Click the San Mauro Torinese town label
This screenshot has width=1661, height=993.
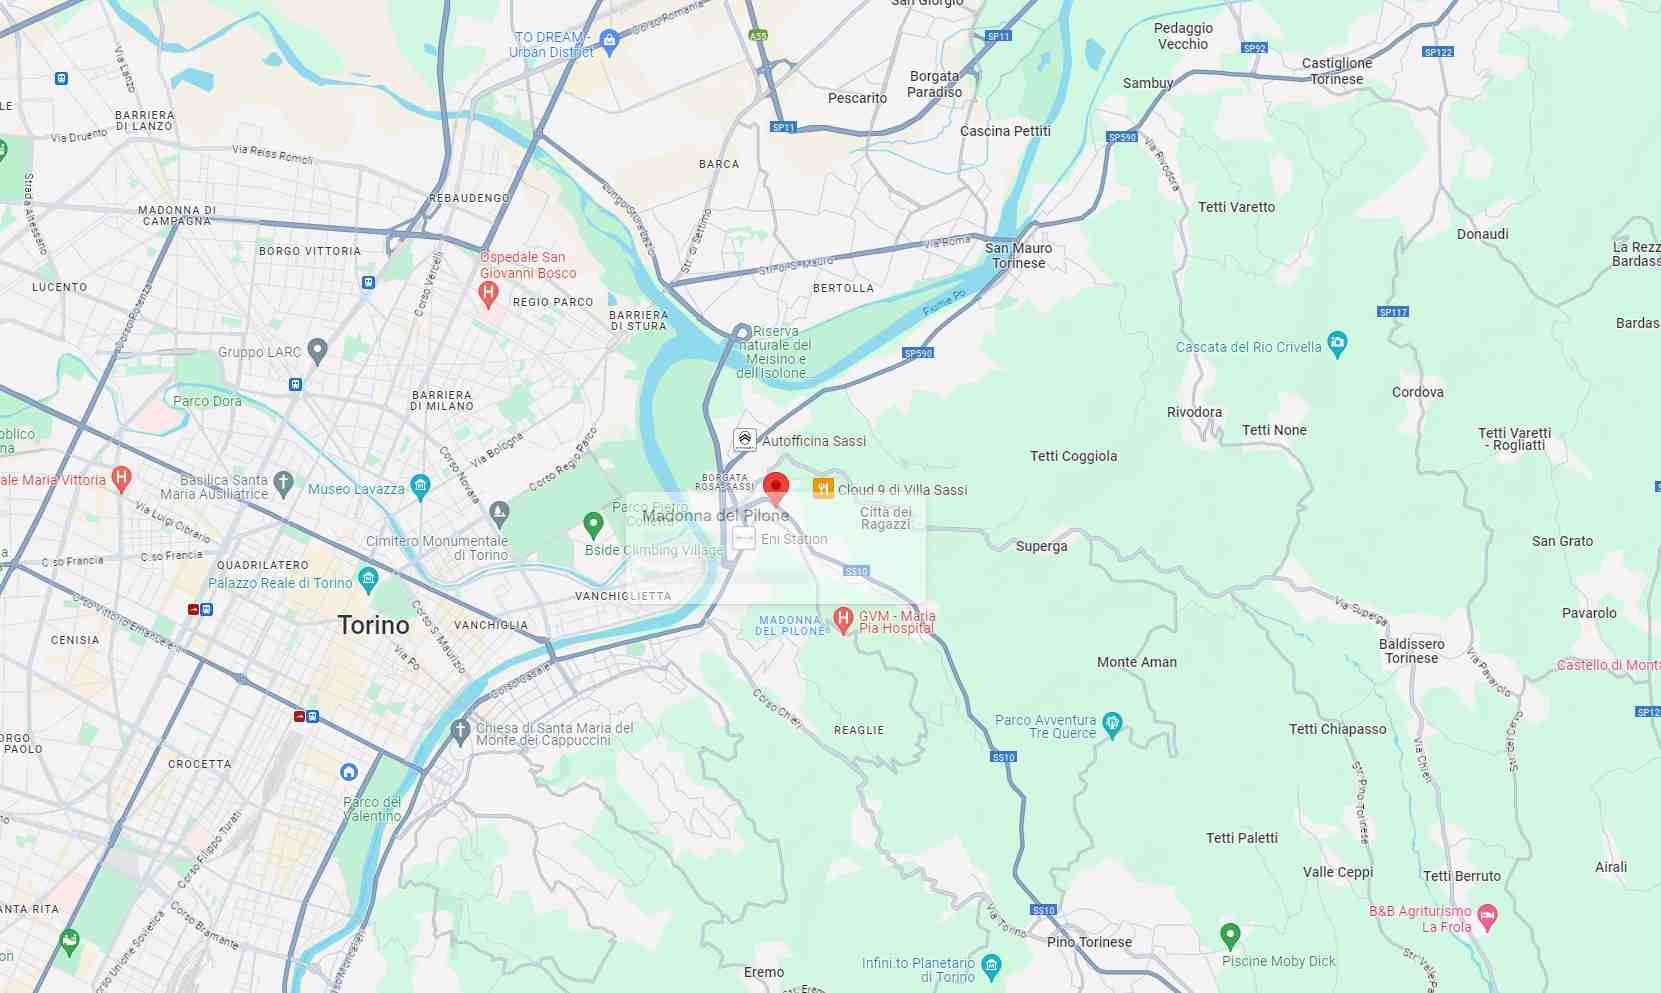(x=1019, y=255)
